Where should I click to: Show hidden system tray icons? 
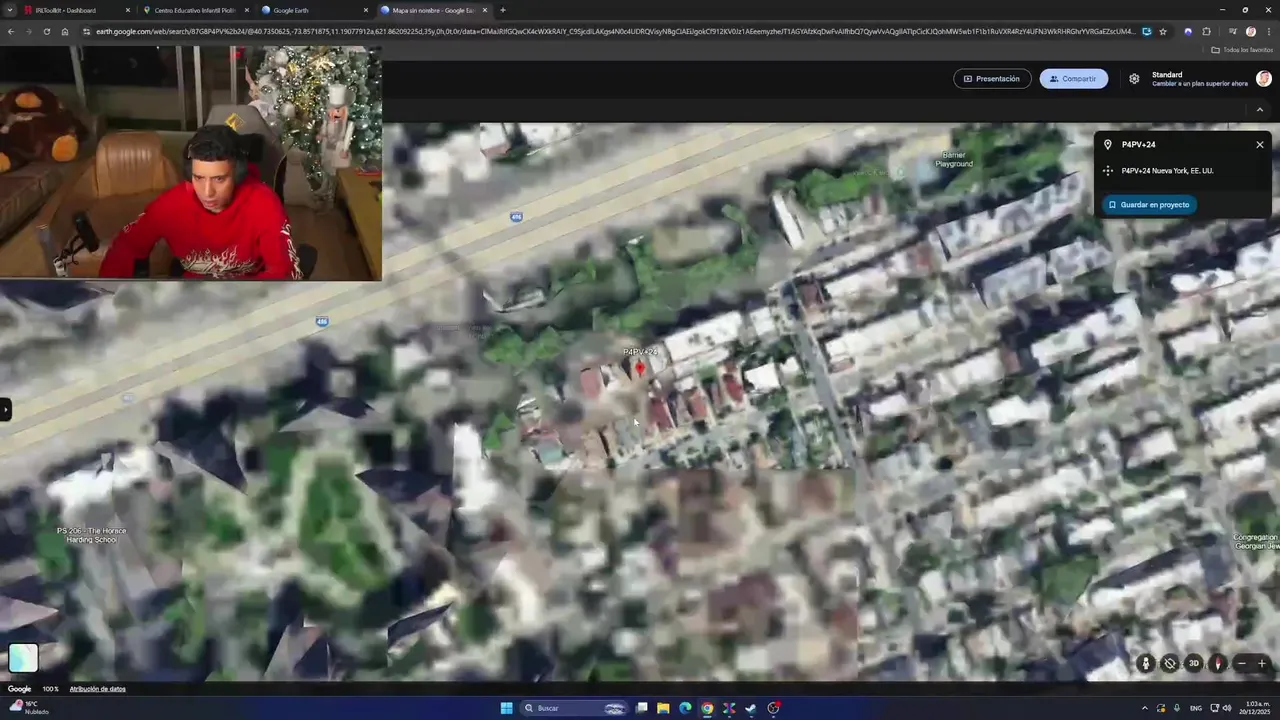pyautogui.click(x=1145, y=708)
